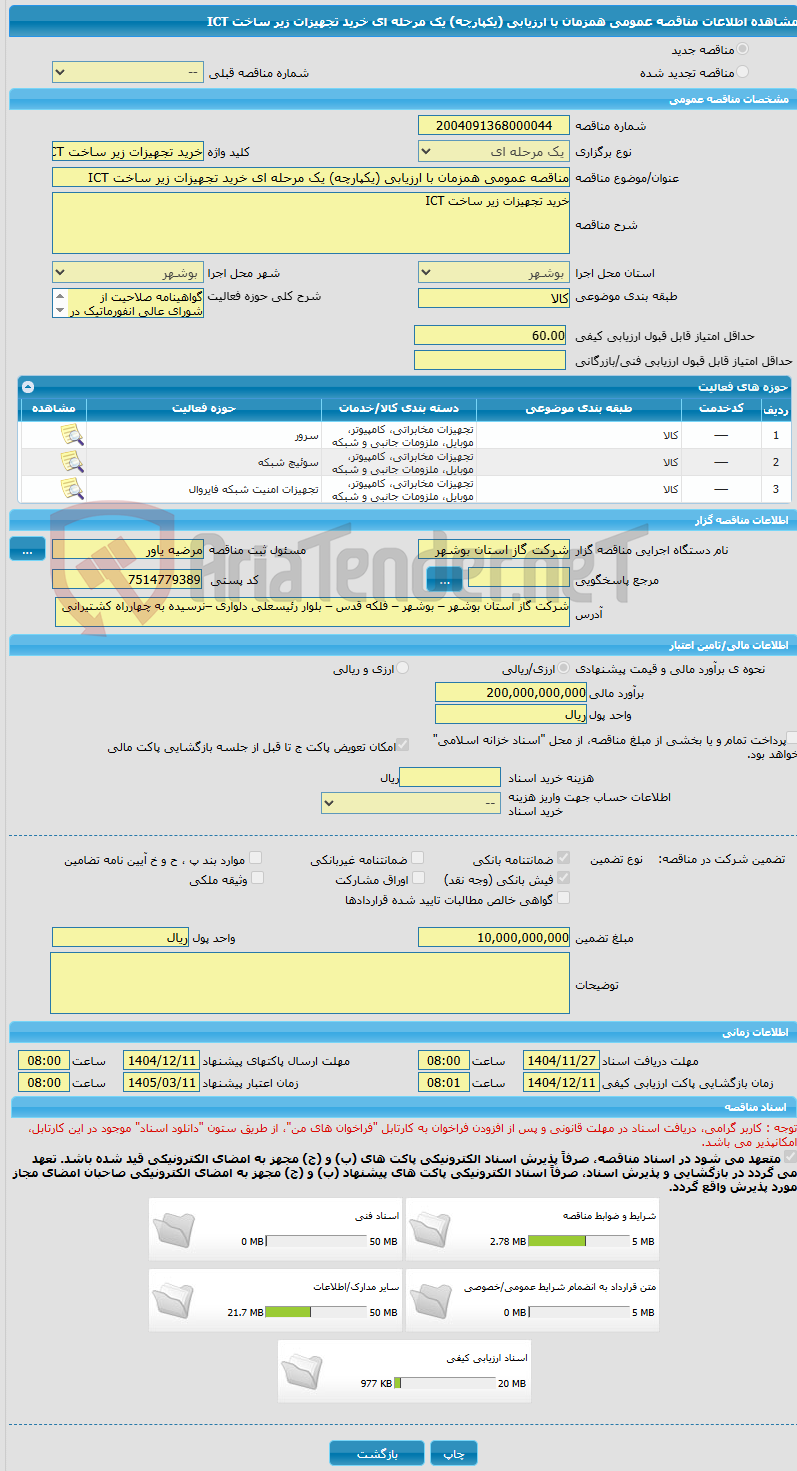
Task: Click the quality envelope opening time 08:01
Action: [x=444, y=1082]
